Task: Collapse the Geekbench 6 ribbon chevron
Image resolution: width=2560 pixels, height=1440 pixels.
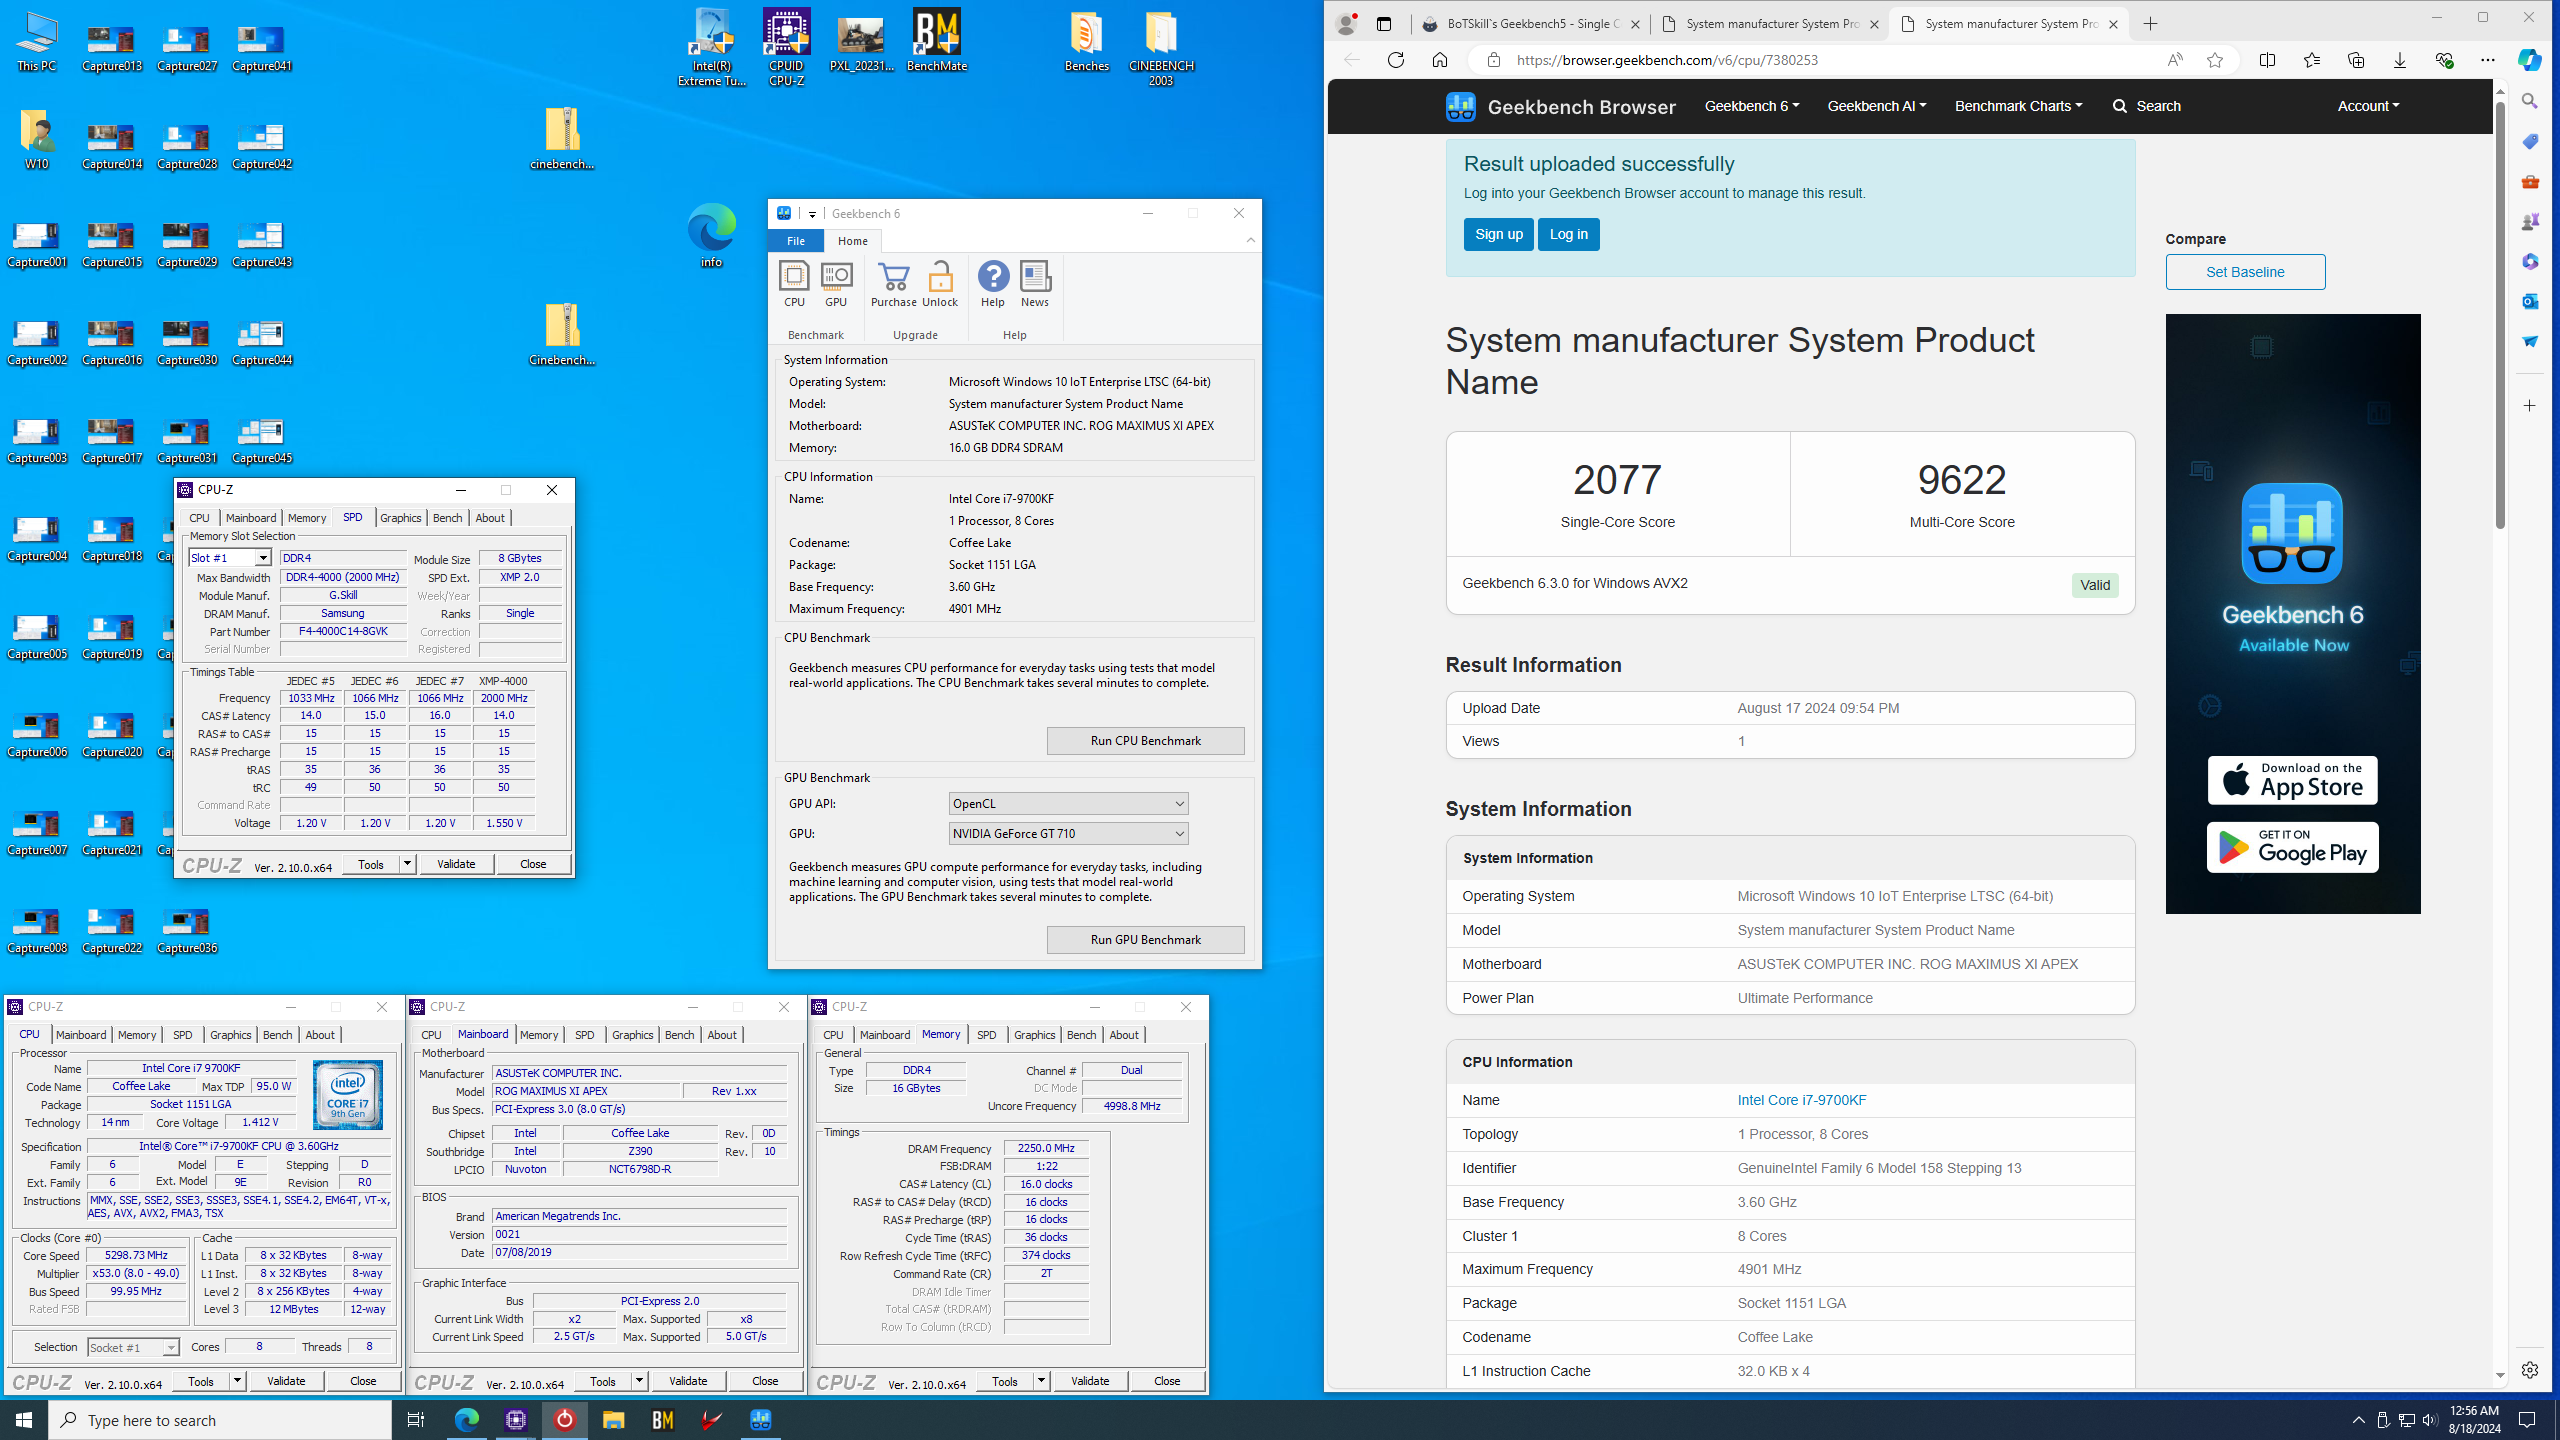Action: 1250,240
